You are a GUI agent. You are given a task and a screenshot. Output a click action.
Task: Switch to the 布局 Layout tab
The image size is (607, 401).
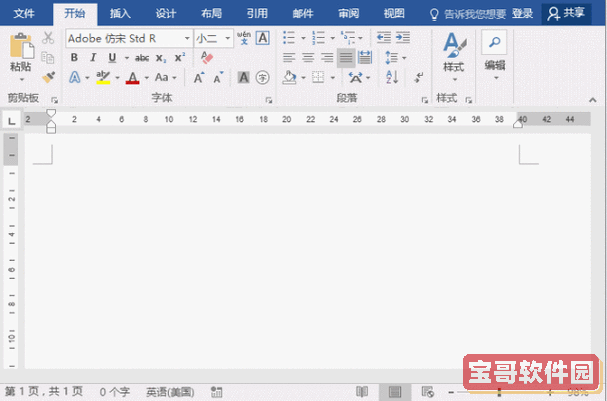pyautogui.click(x=211, y=14)
